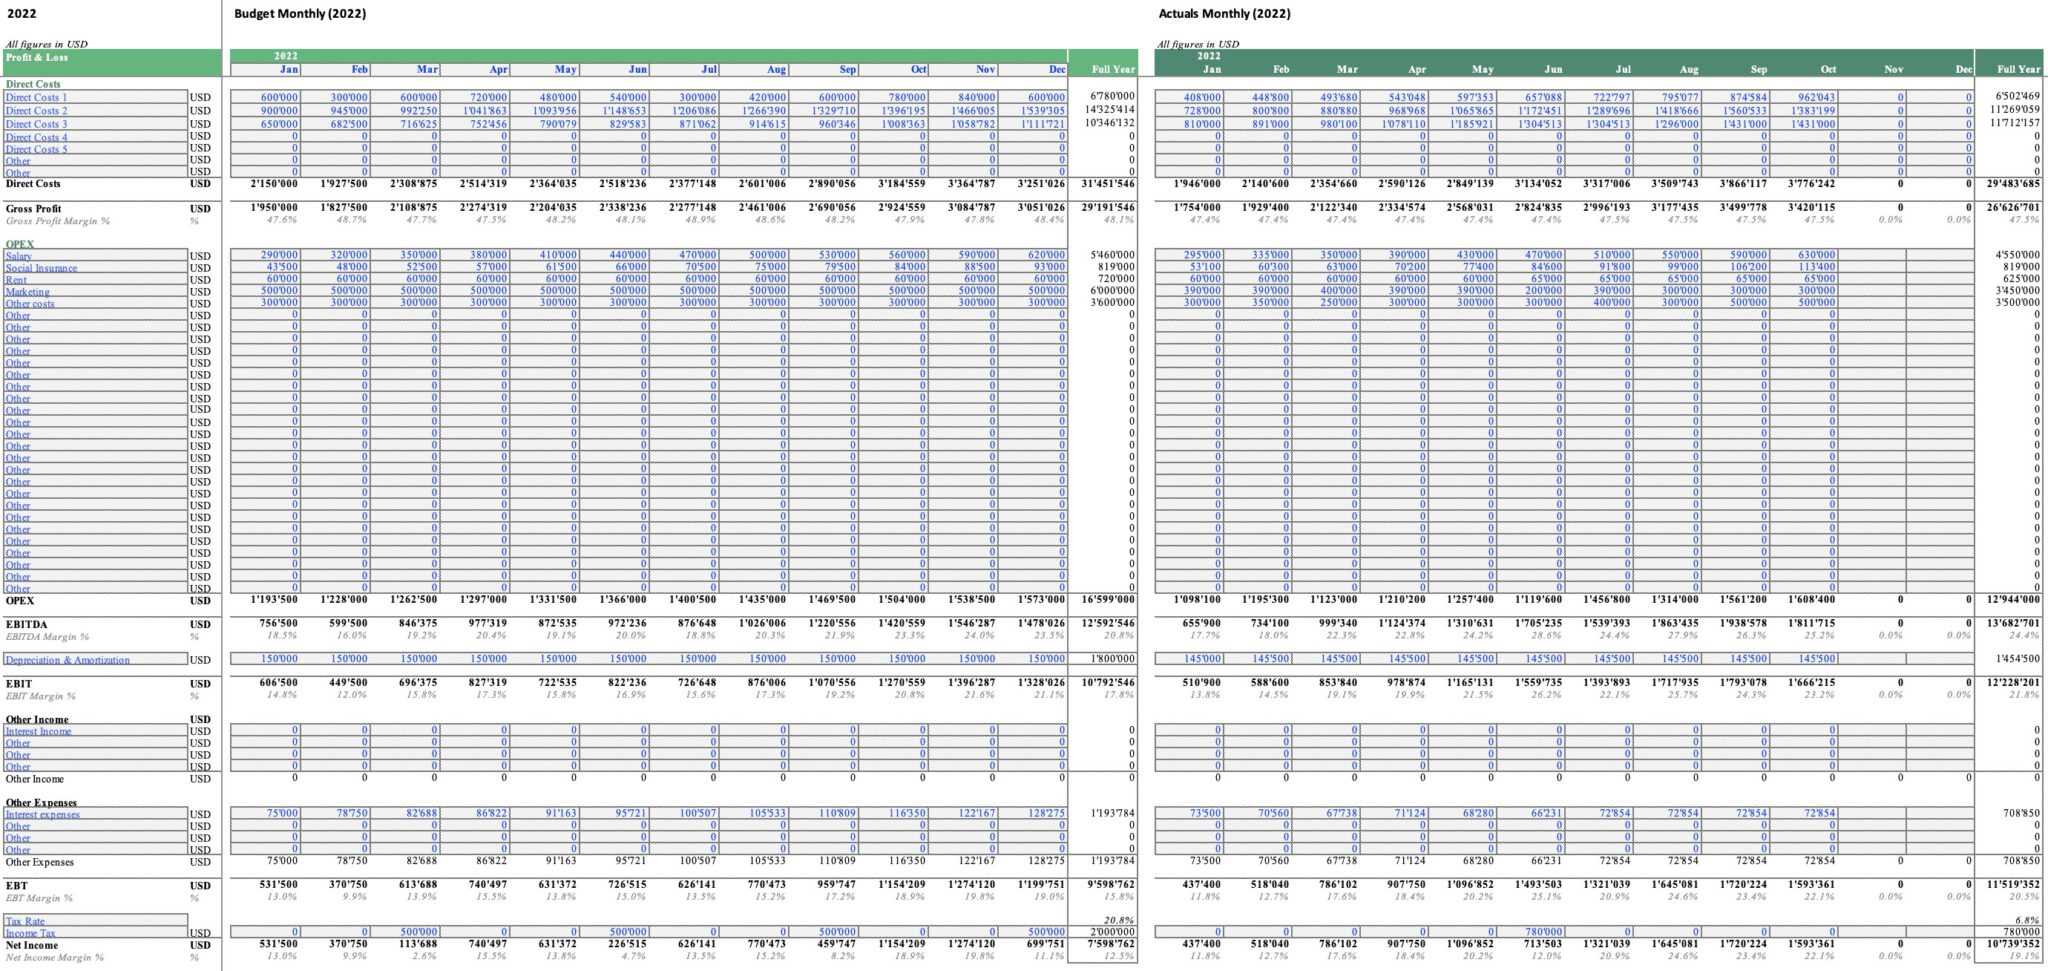Screen dimensions: 2048x971
Task: Select budget interest expenses cell 75'000
Action: (265, 814)
